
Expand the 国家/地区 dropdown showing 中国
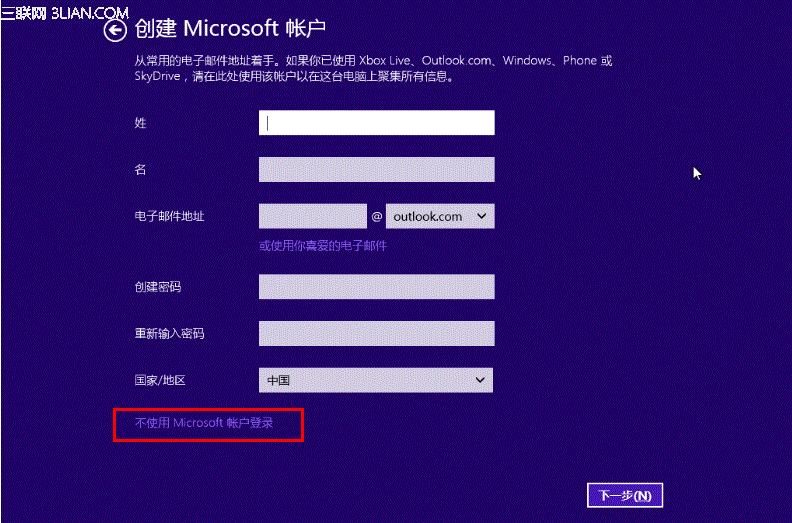376,380
